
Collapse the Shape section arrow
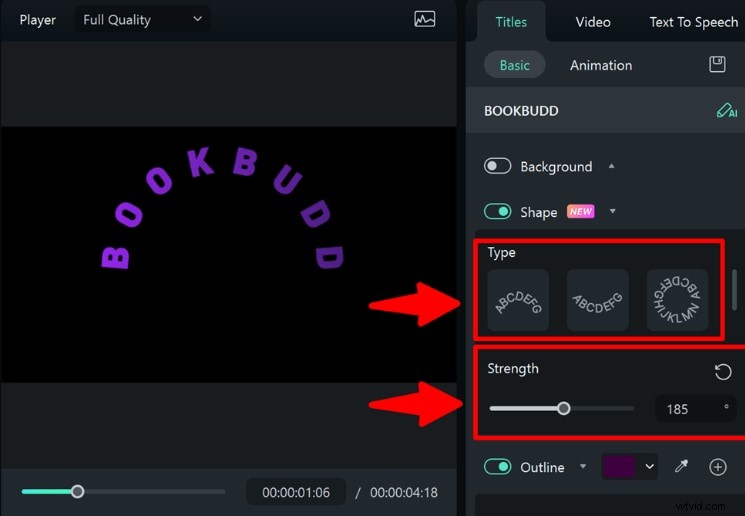pyautogui.click(x=612, y=212)
